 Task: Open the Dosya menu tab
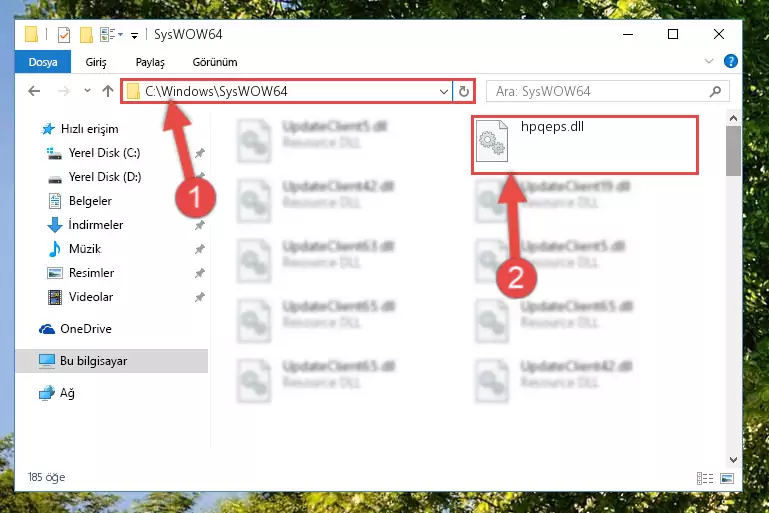[43, 62]
